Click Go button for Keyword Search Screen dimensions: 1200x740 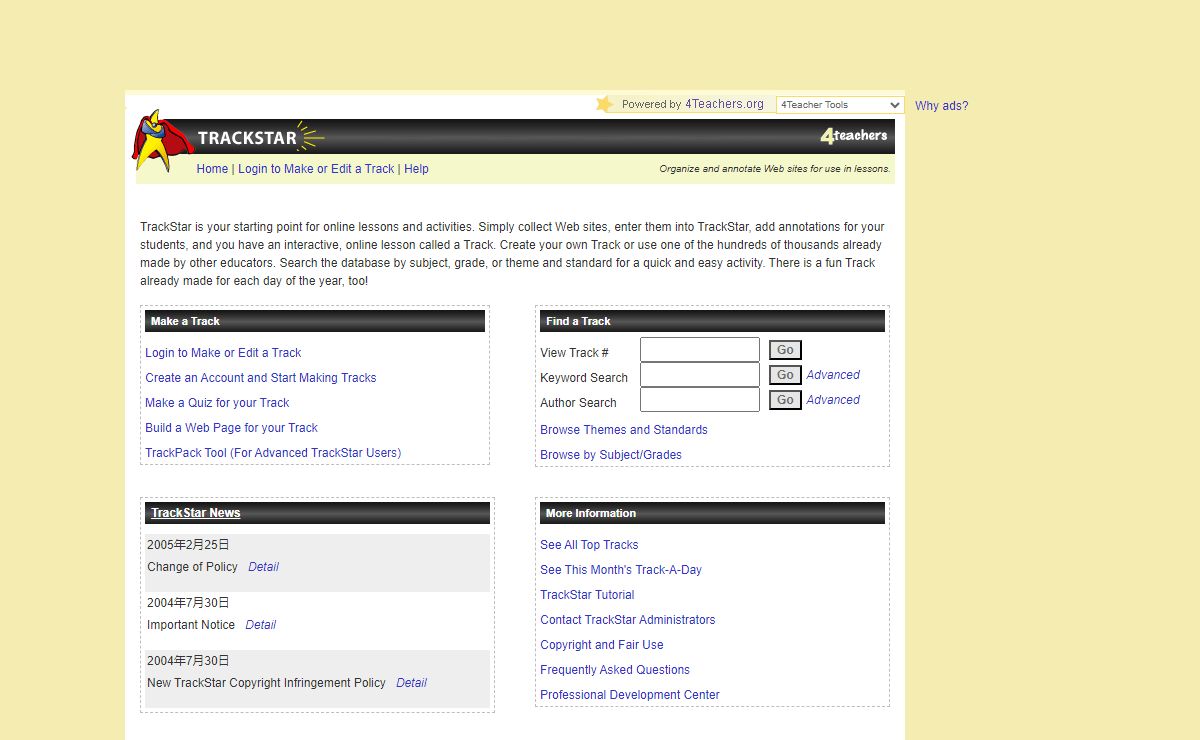point(785,375)
